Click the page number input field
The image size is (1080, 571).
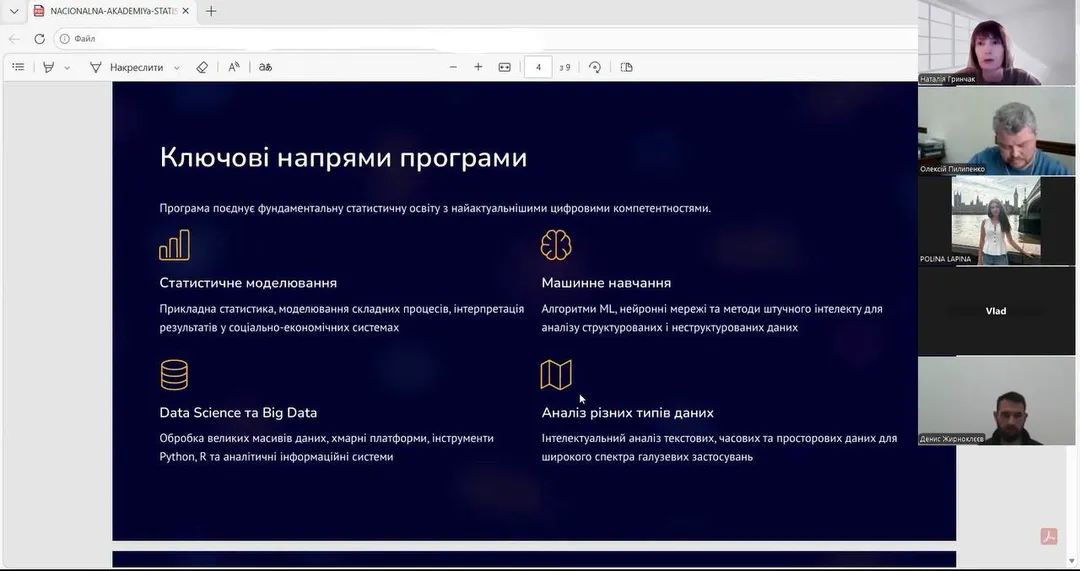(538, 67)
